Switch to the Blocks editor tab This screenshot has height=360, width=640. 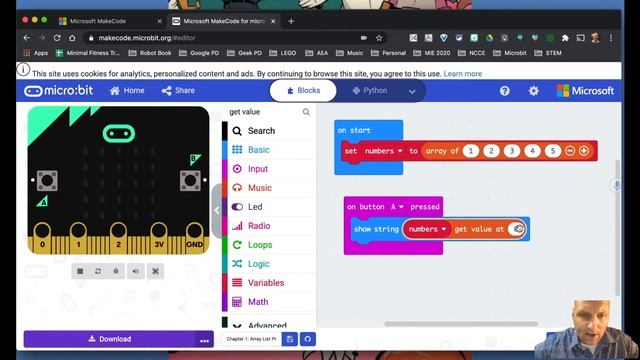click(303, 91)
